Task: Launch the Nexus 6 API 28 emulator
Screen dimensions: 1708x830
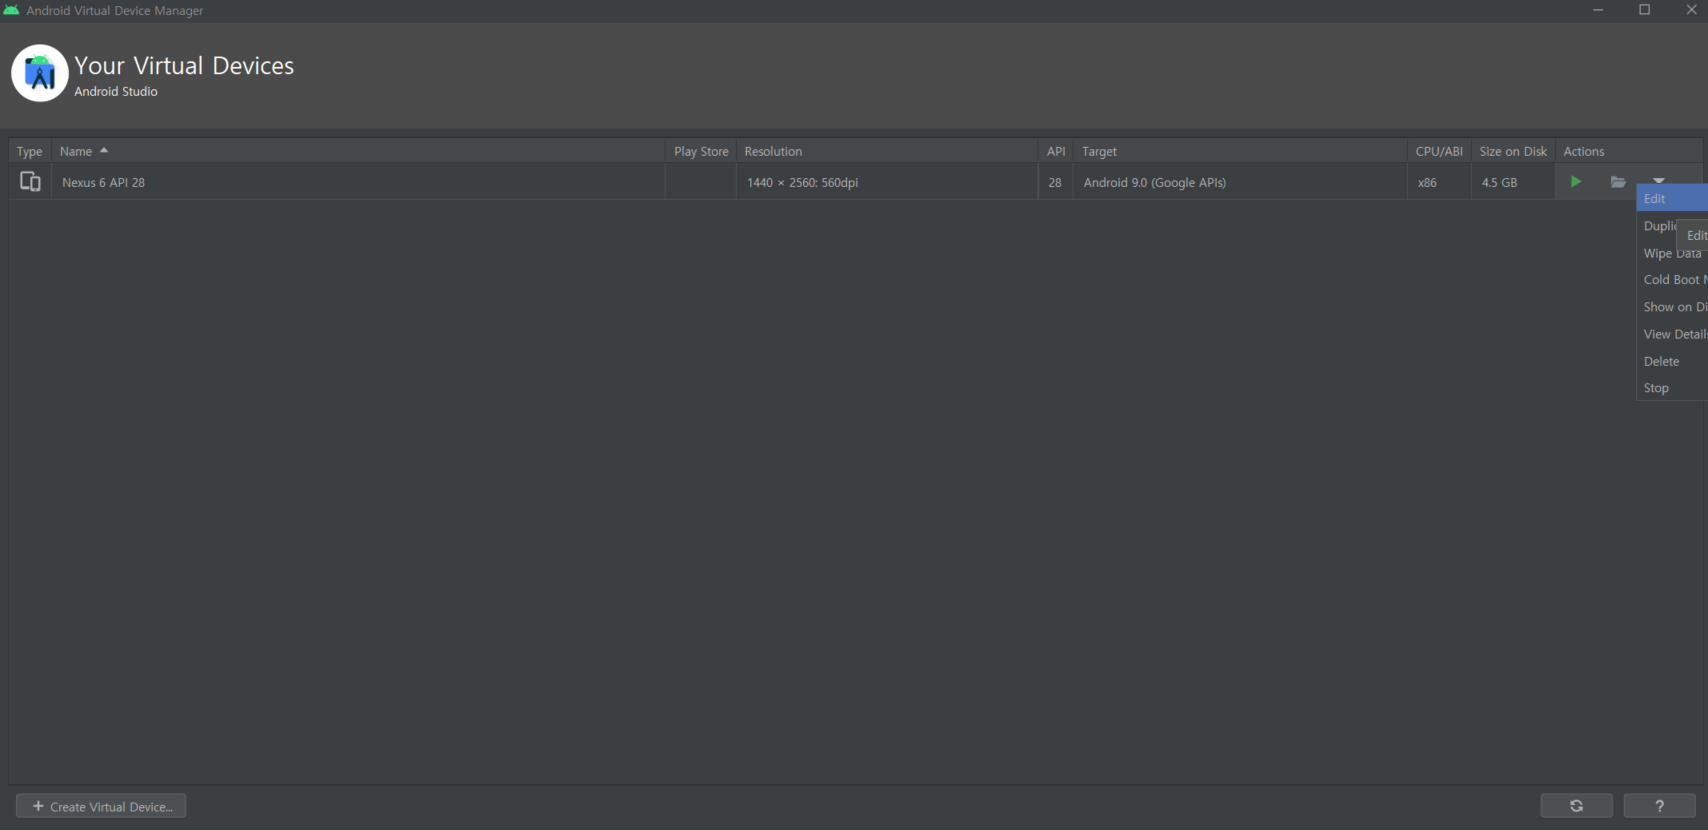Action: point(1575,182)
